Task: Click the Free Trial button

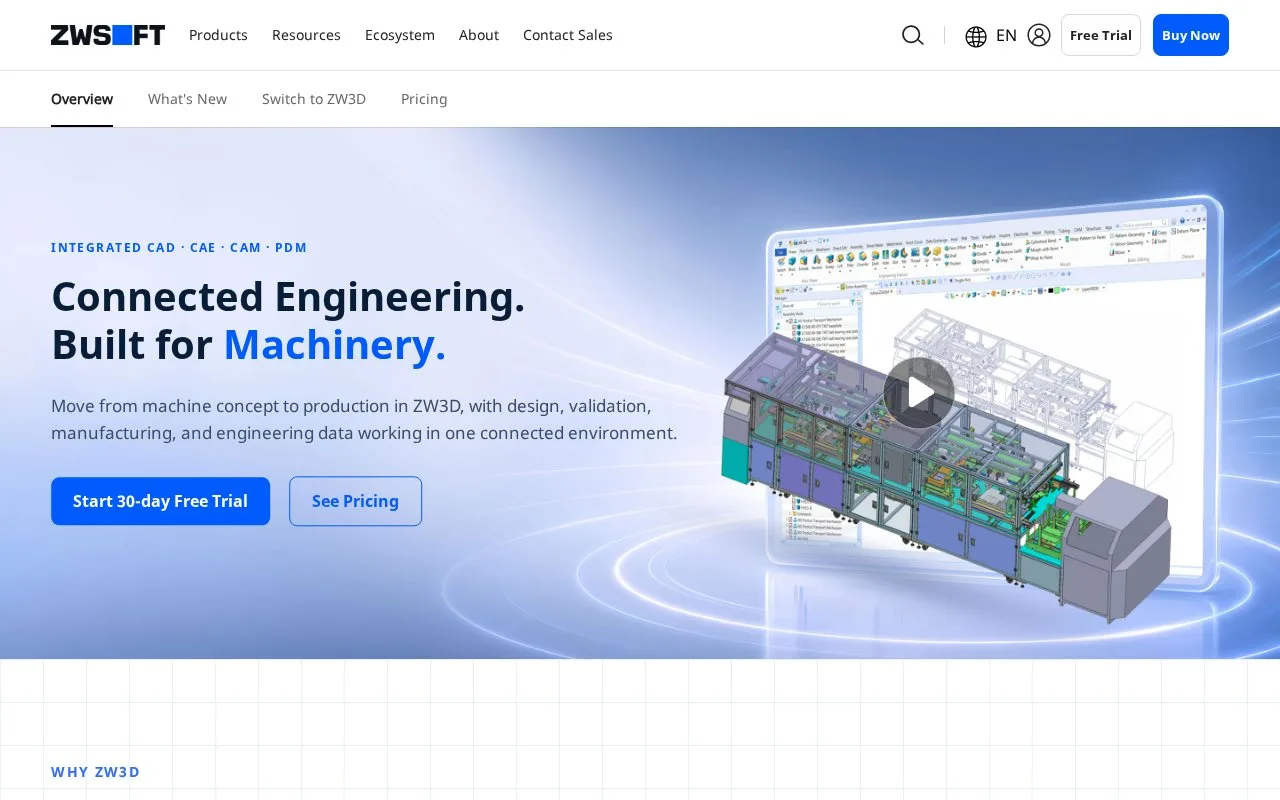Action: pos(1101,35)
